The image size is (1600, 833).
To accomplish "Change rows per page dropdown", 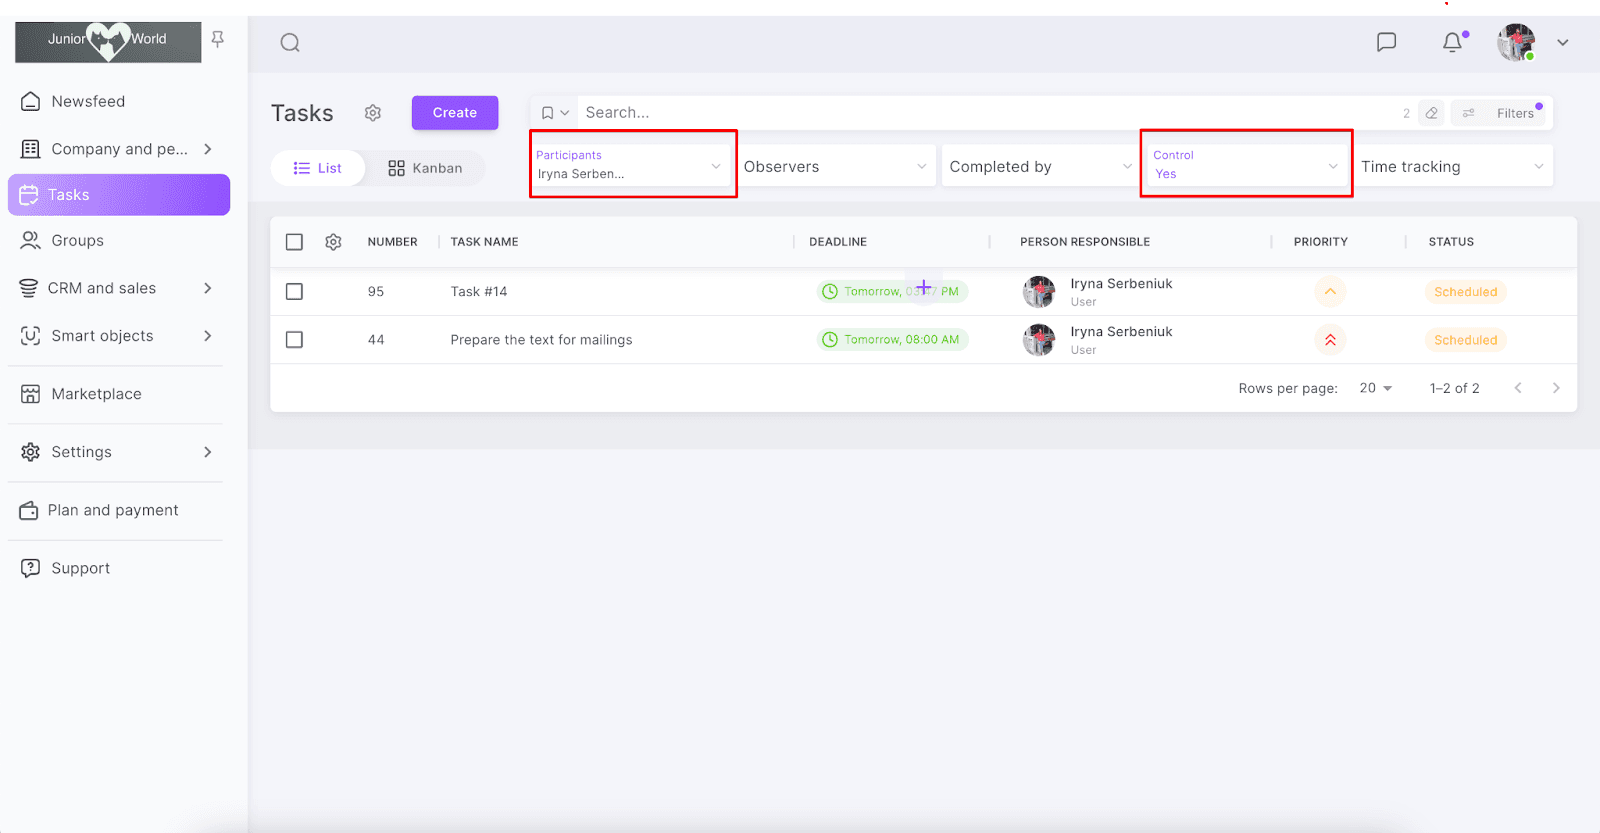I will pos(1375,388).
